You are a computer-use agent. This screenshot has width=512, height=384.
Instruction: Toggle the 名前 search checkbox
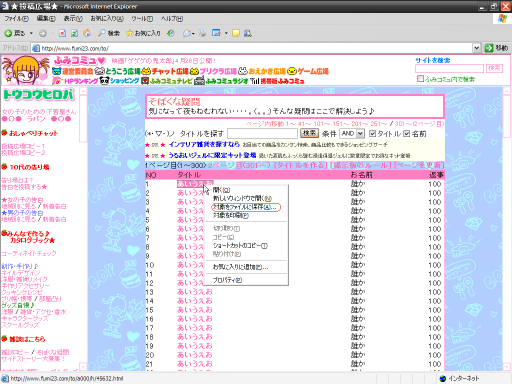[x=406, y=134]
